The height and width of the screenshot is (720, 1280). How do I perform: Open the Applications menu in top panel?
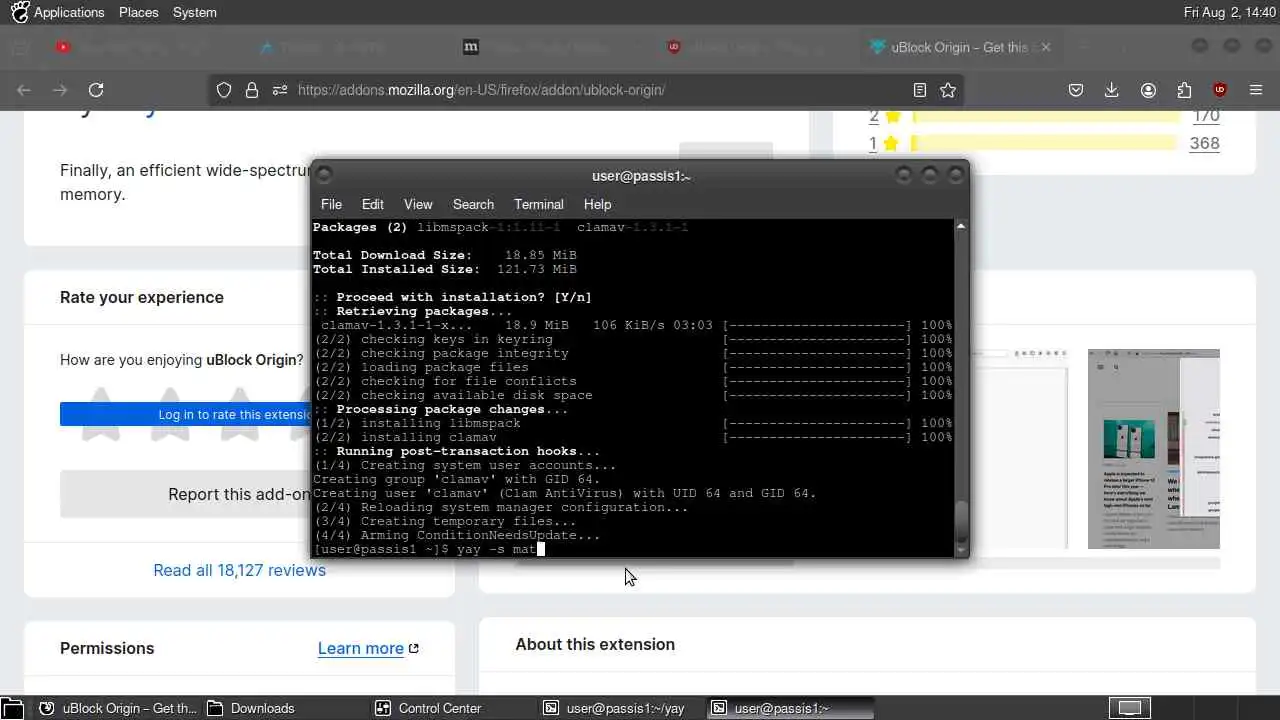point(69,12)
